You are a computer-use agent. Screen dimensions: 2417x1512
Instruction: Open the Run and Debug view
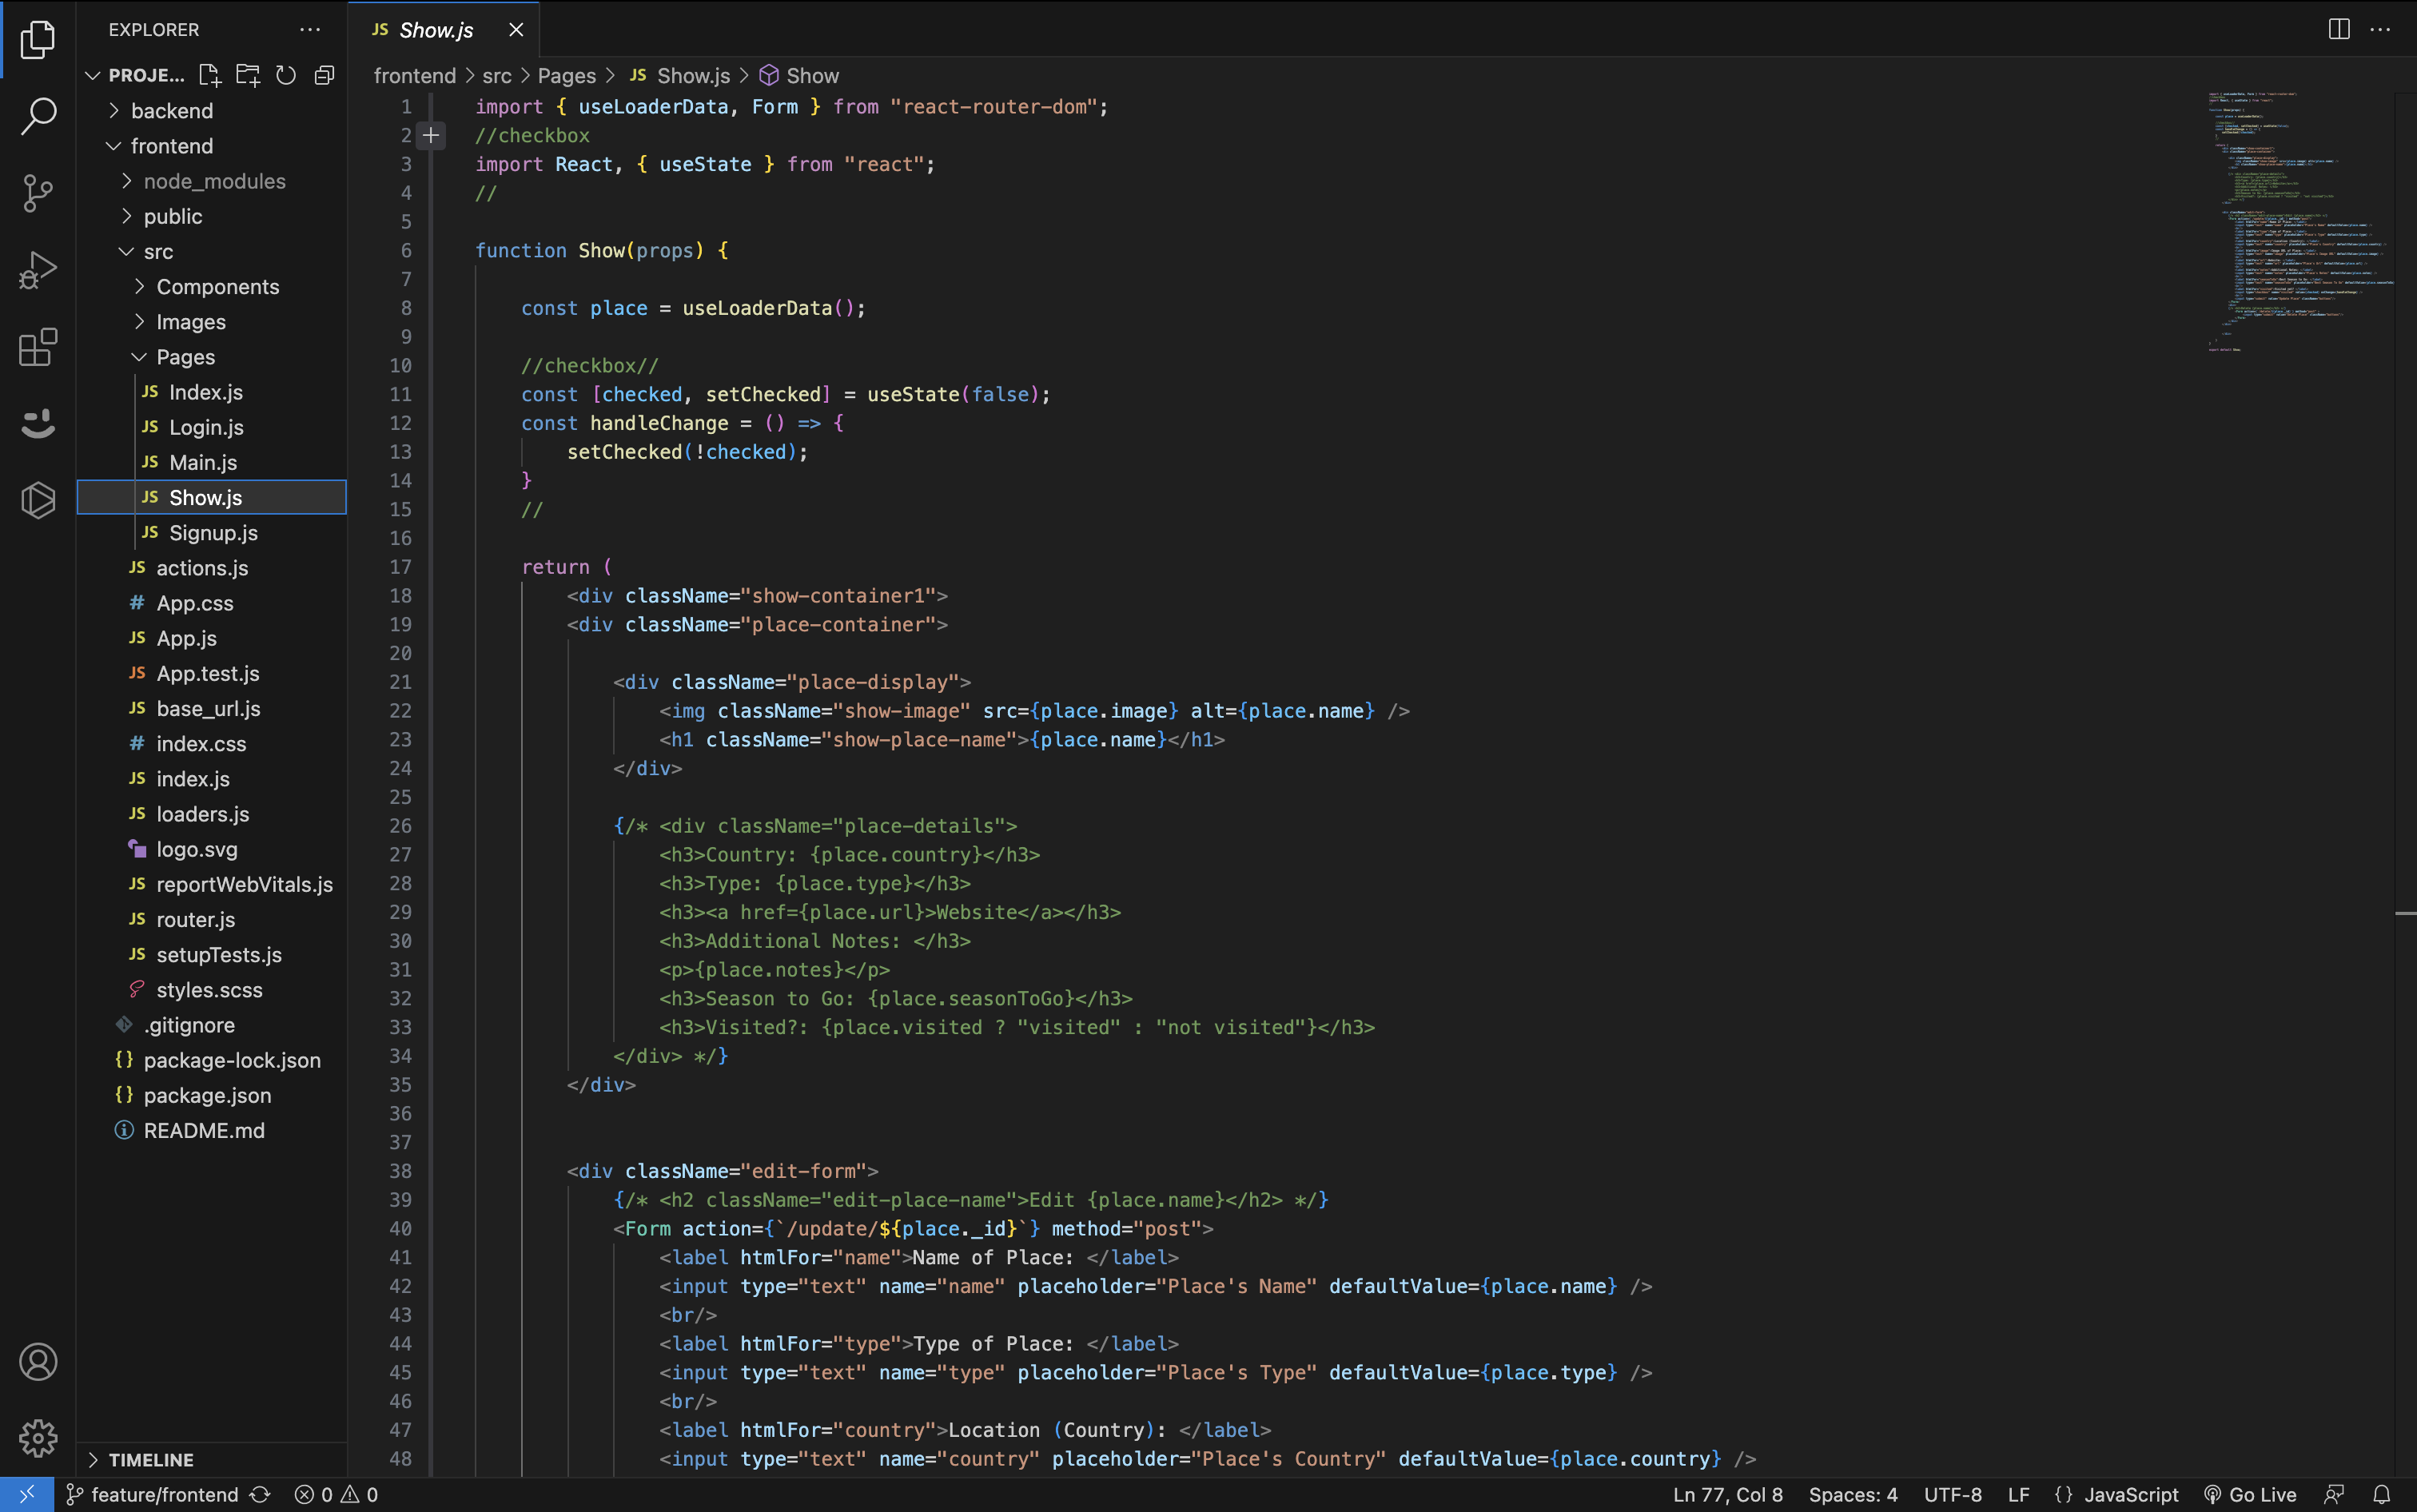[x=38, y=270]
